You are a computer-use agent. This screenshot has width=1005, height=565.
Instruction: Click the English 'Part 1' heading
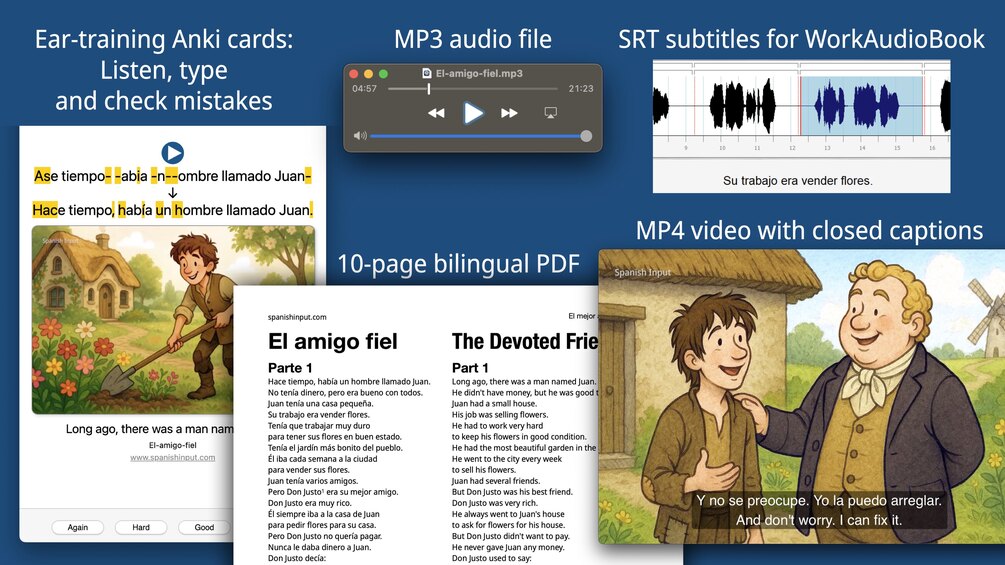click(x=470, y=368)
